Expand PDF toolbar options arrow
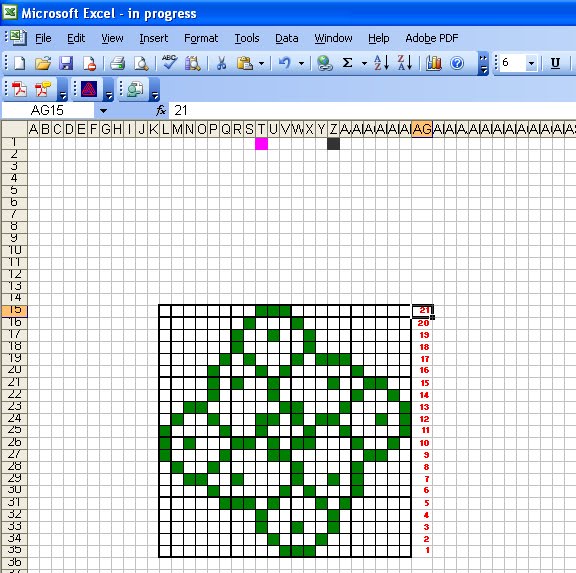 [63, 90]
